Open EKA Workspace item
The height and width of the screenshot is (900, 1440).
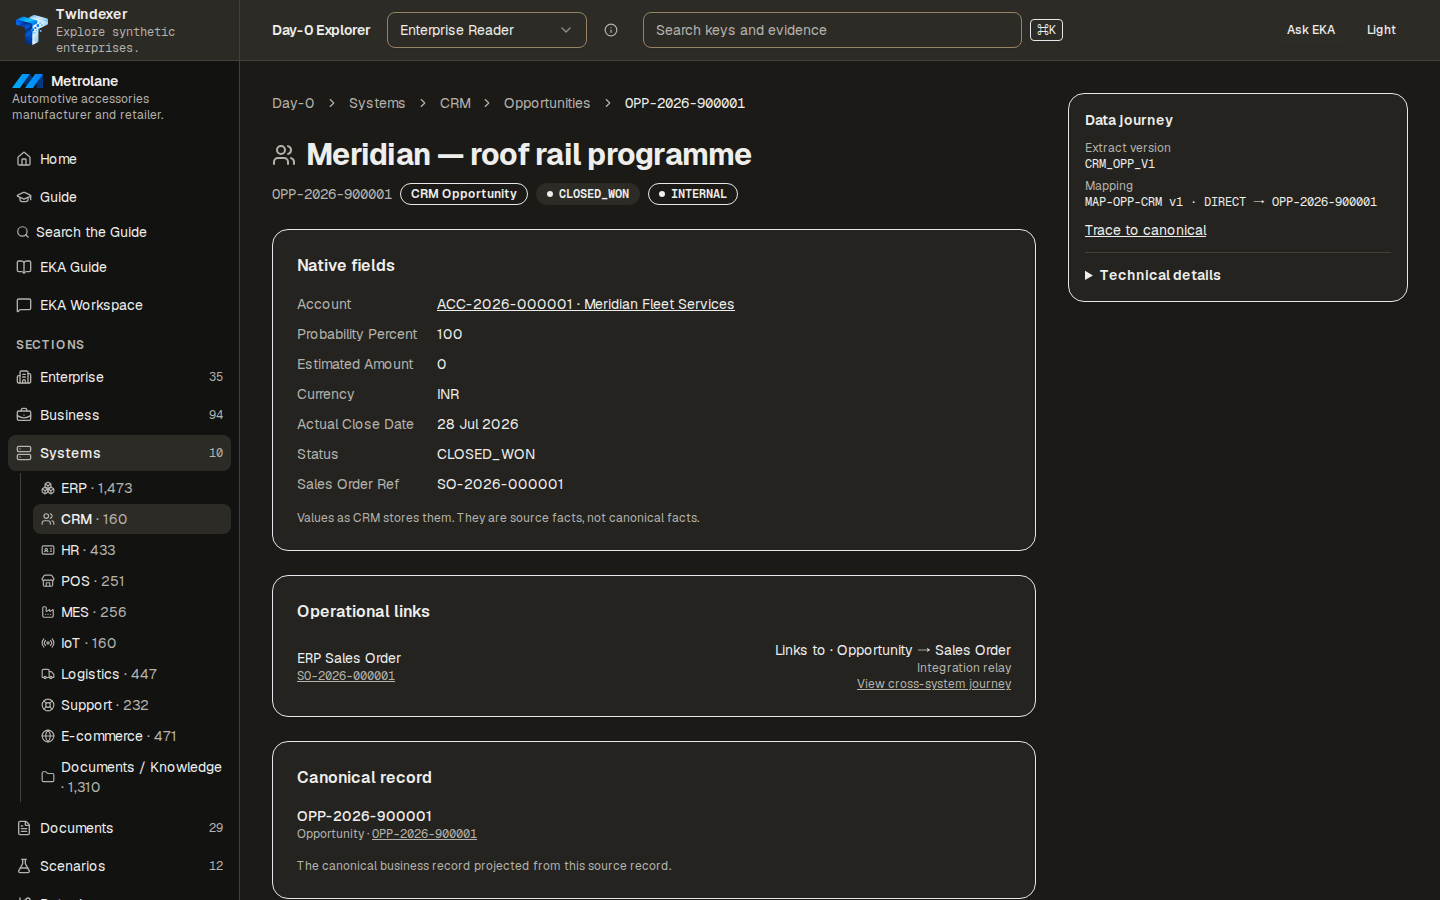coord(119,305)
